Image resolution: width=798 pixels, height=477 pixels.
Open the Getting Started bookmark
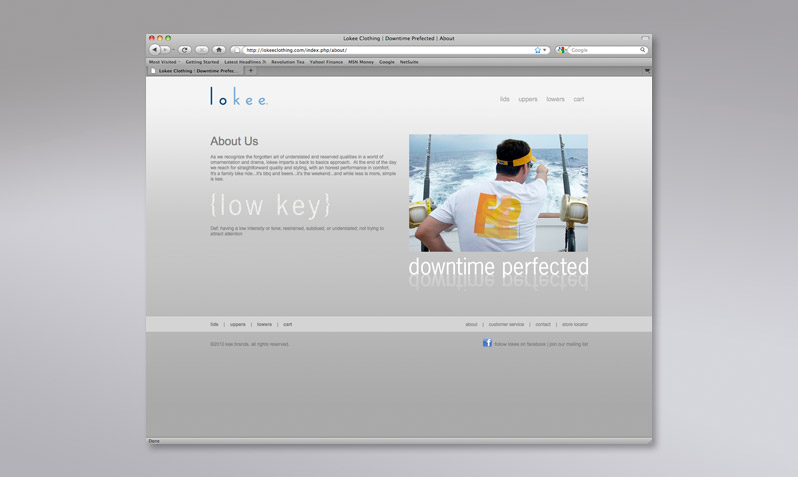tap(202, 62)
